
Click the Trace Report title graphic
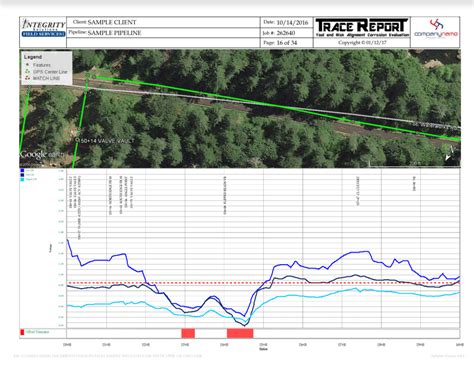(x=362, y=27)
